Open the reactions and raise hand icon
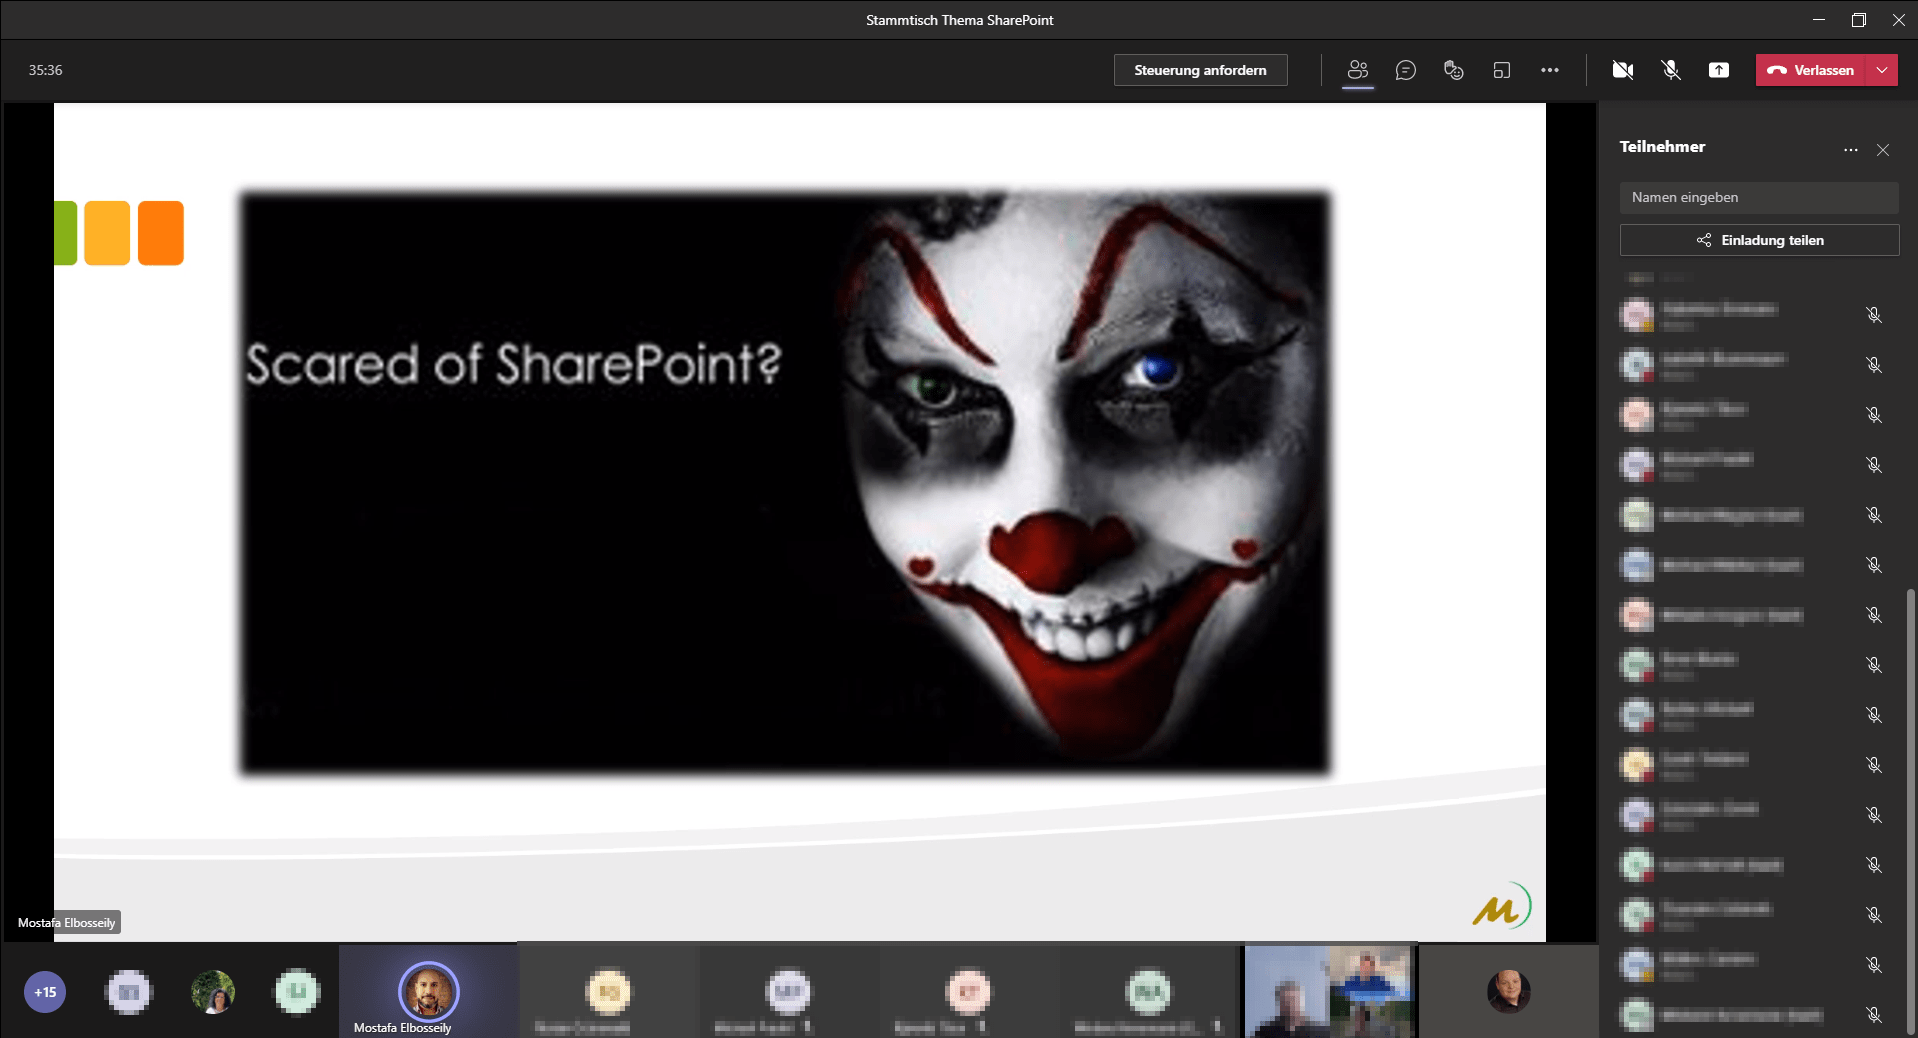1918x1038 pixels. [x=1453, y=70]
